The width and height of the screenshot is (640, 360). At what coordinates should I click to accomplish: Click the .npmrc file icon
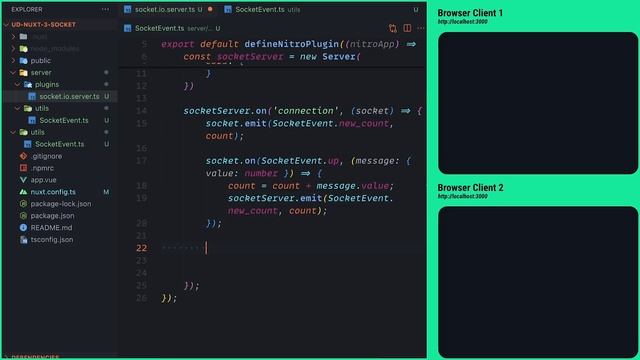[x=23, y=168]
